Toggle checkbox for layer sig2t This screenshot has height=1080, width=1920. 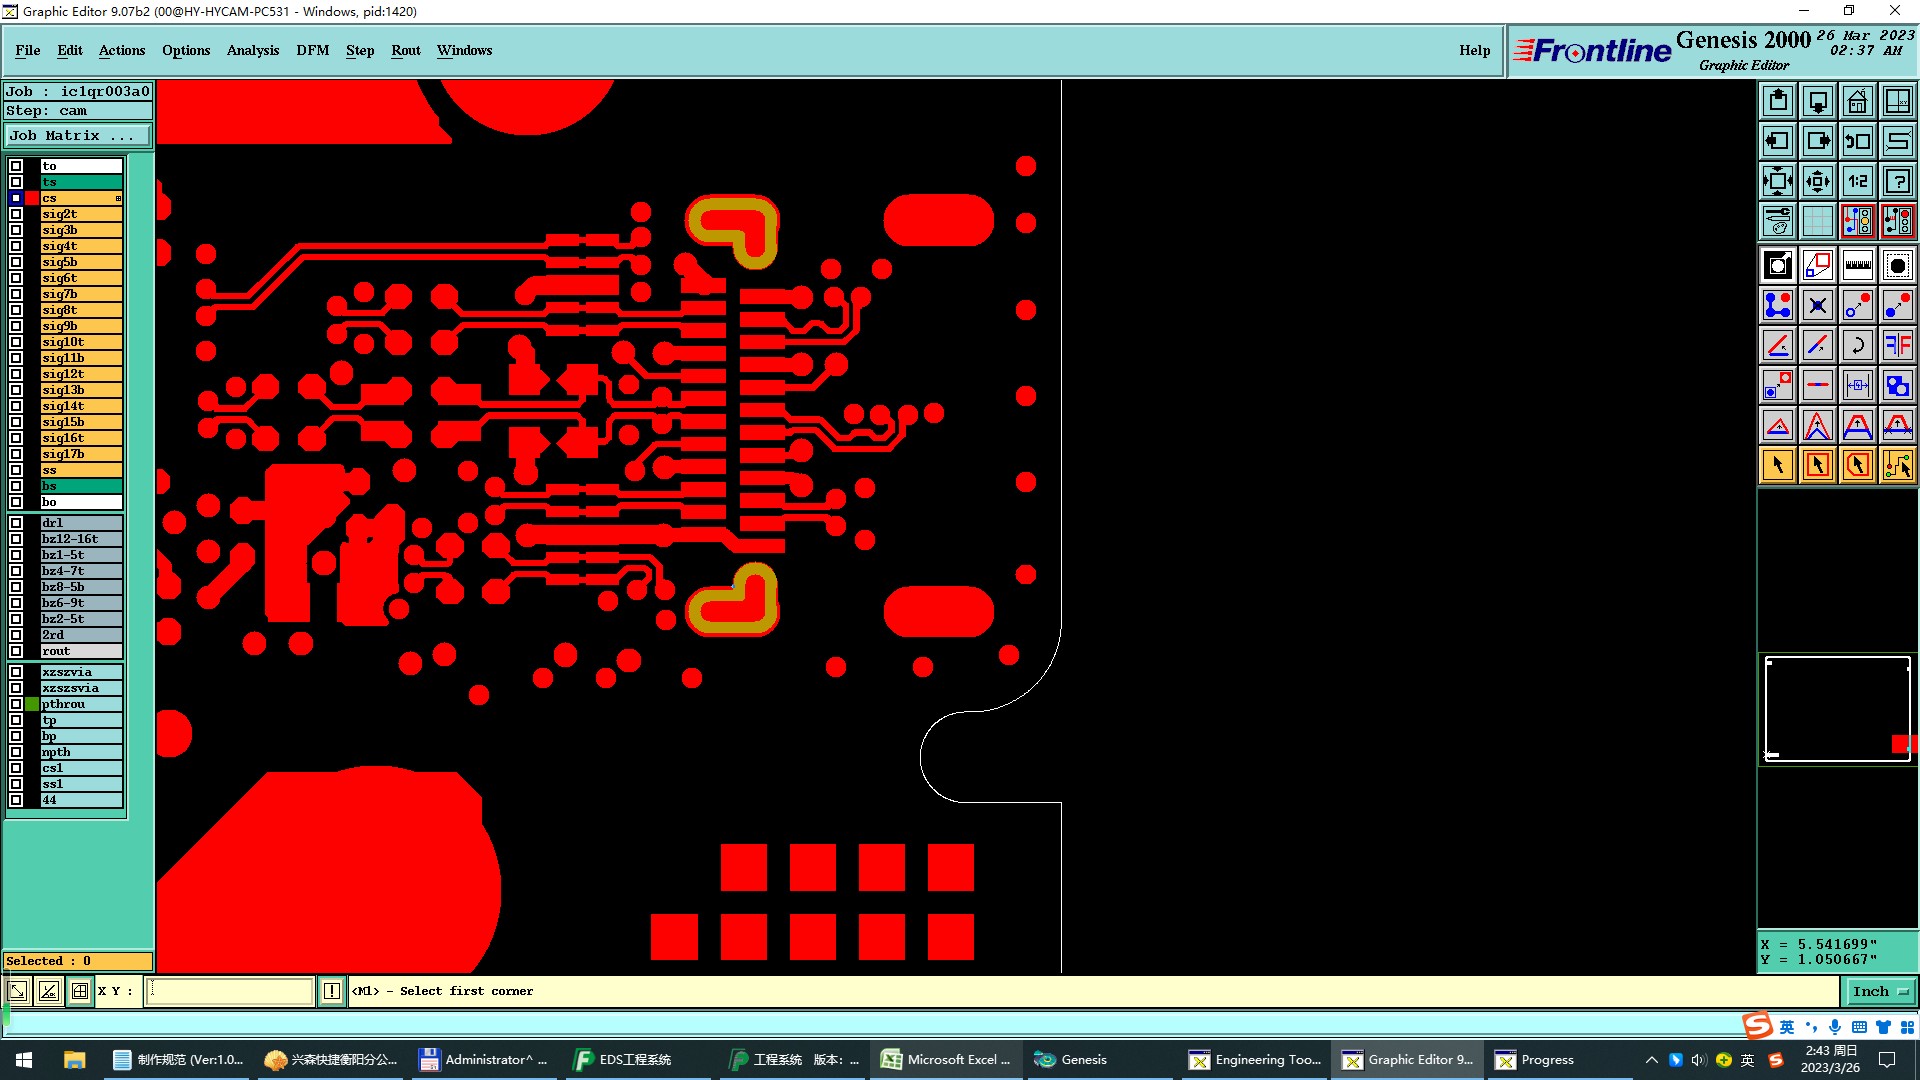16,214
